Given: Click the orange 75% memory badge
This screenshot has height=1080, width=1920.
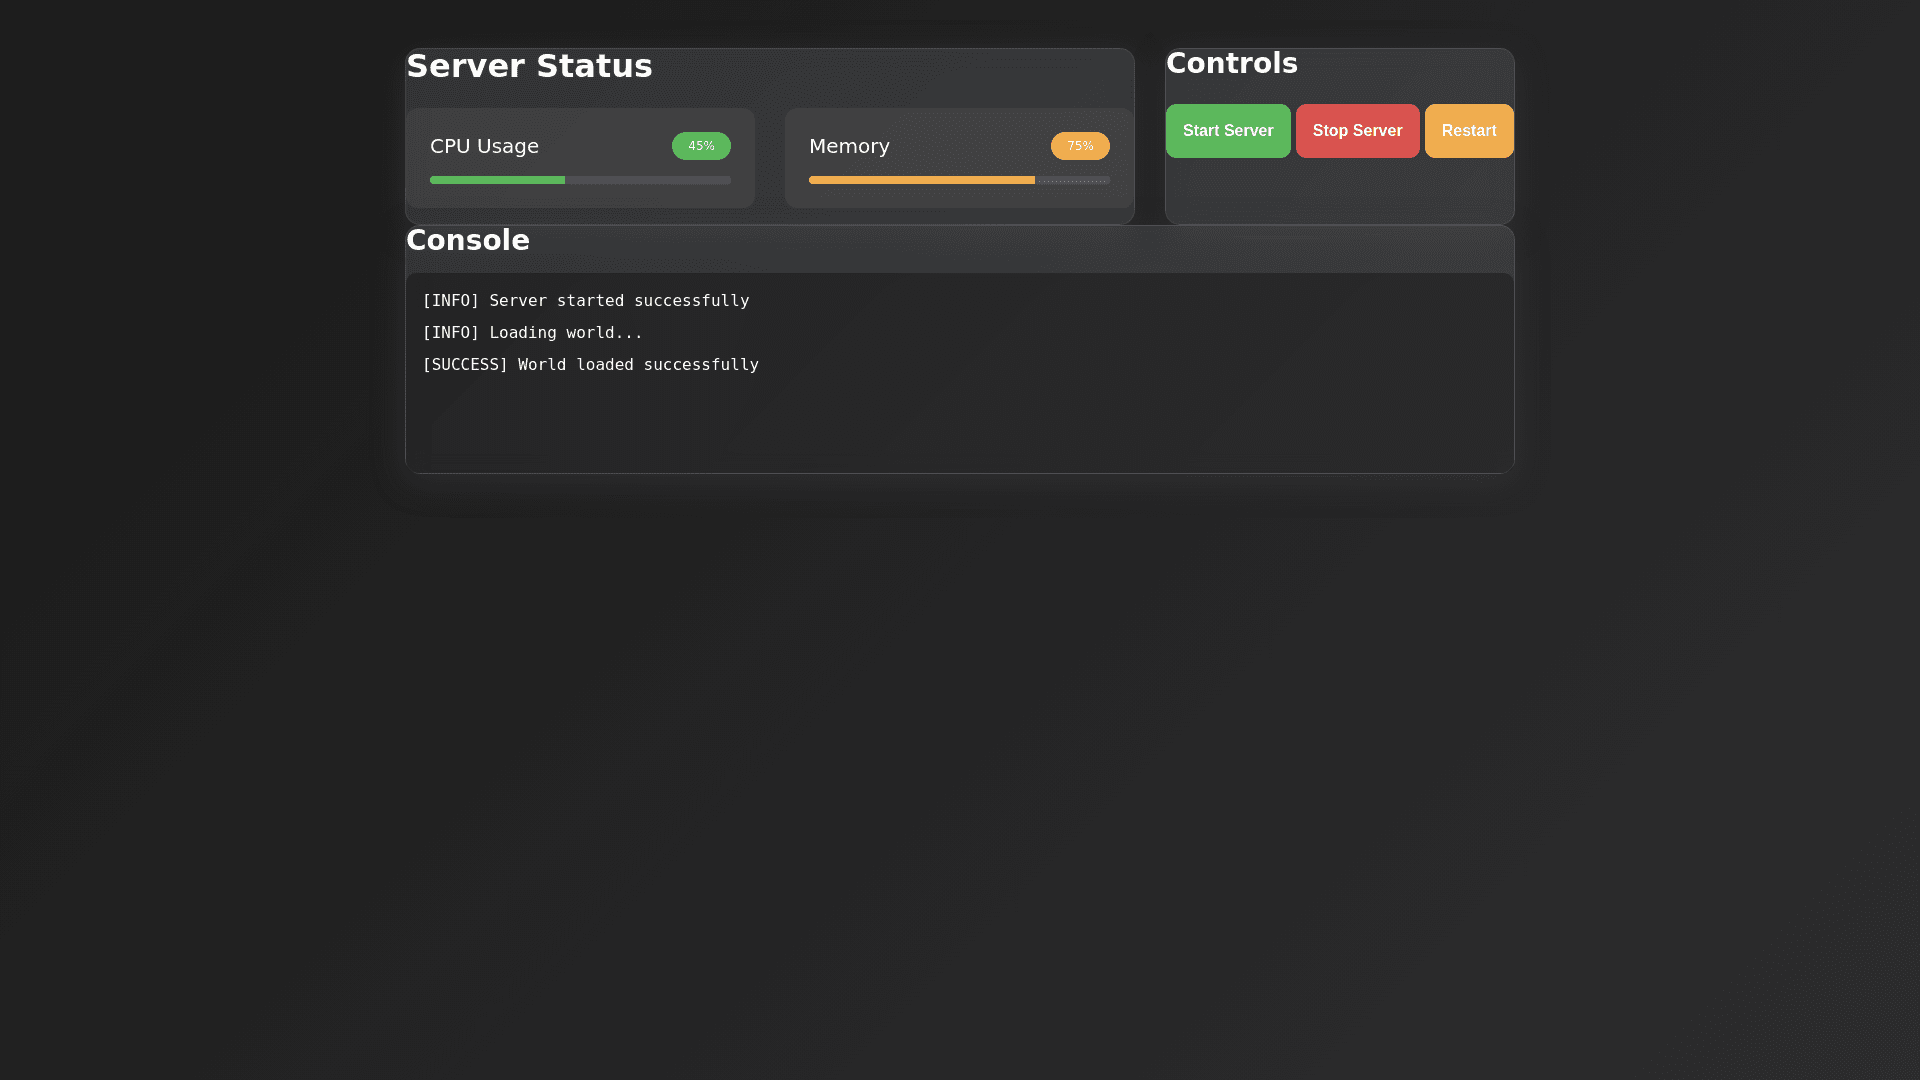Looking at the screenshot, I should coord(1079,146).
